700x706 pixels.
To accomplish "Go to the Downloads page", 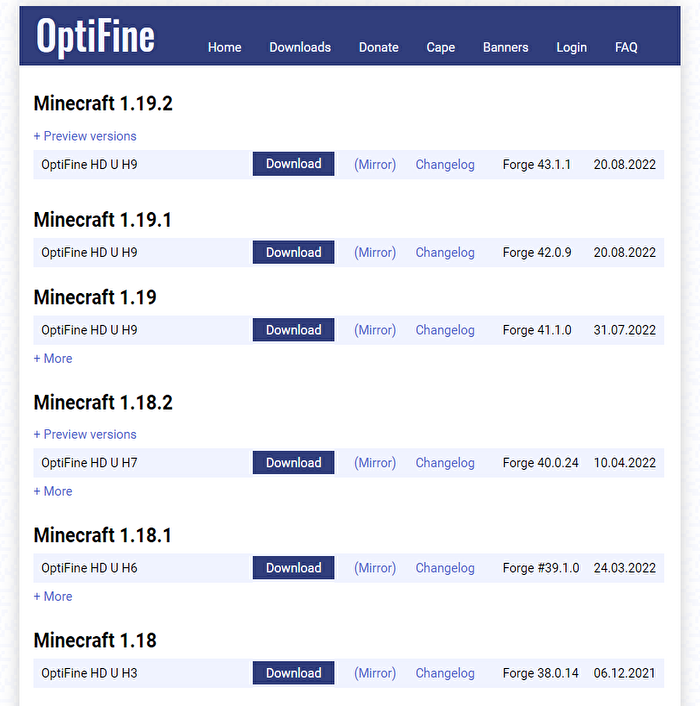I will [x=300, y=47].
